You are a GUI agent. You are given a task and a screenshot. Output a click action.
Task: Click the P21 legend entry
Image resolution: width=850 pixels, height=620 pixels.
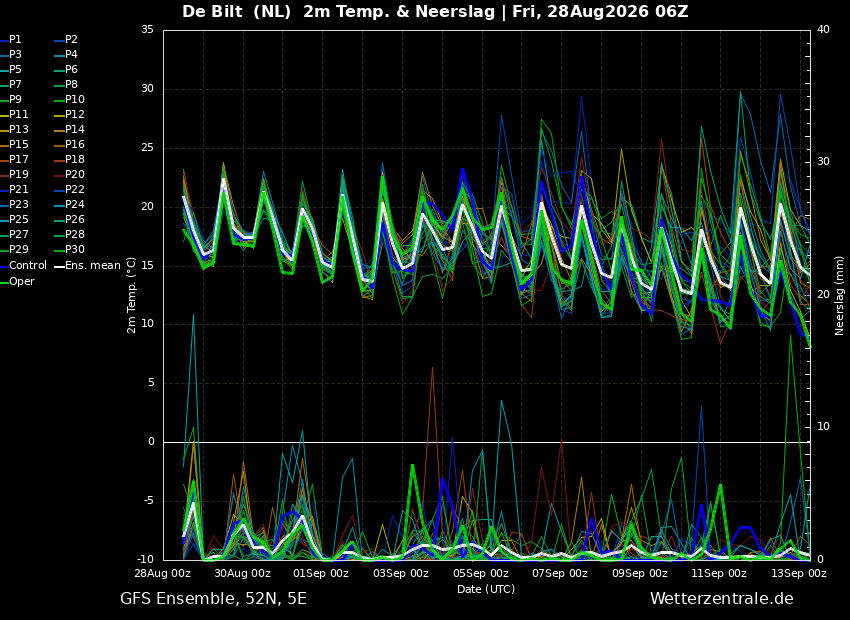pyautogui.click(x=15, y=190)
